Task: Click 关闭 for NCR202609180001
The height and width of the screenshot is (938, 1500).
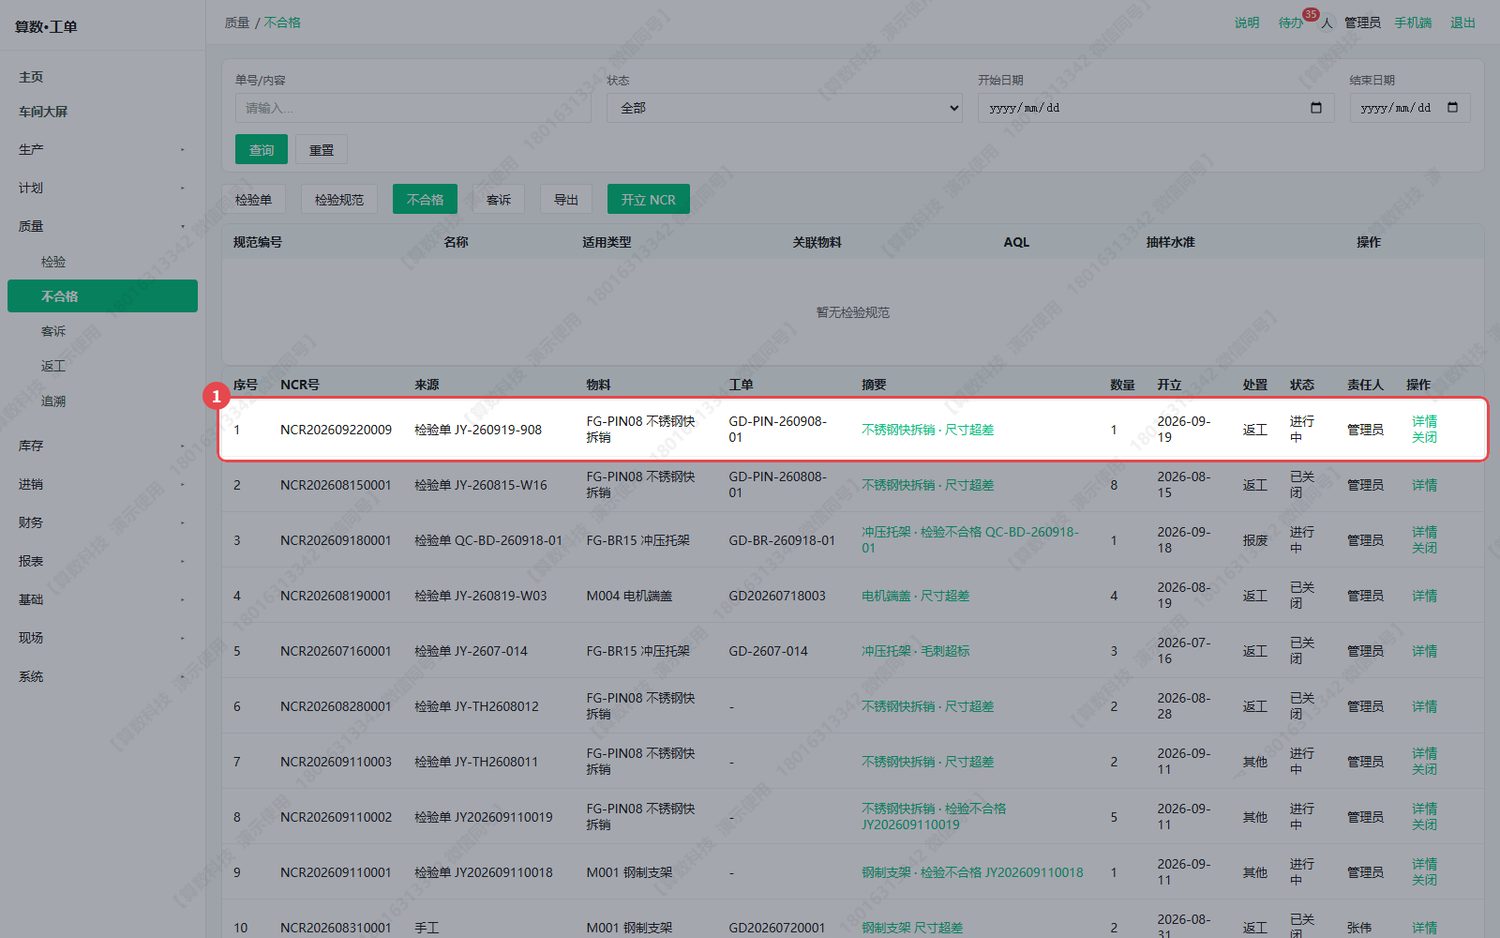Action: pyautogui.click(x=1425, y=548)
